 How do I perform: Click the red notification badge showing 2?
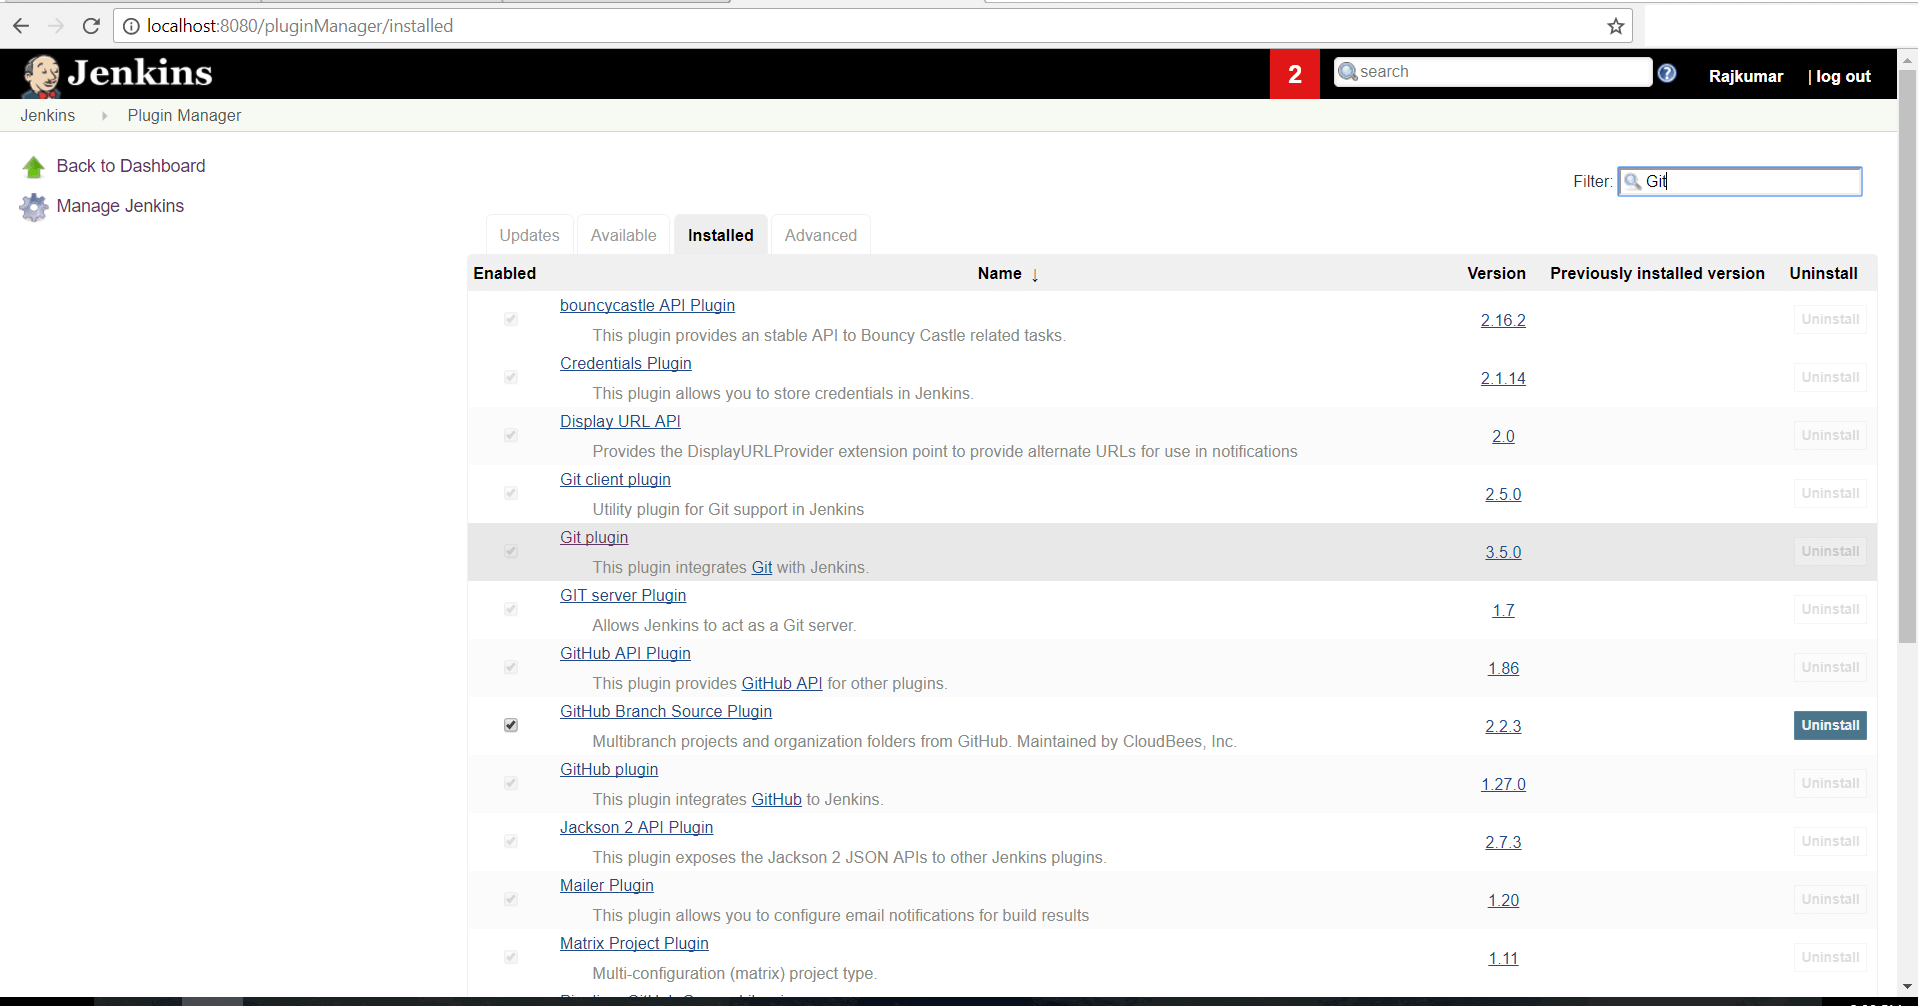coord(1294,73)
